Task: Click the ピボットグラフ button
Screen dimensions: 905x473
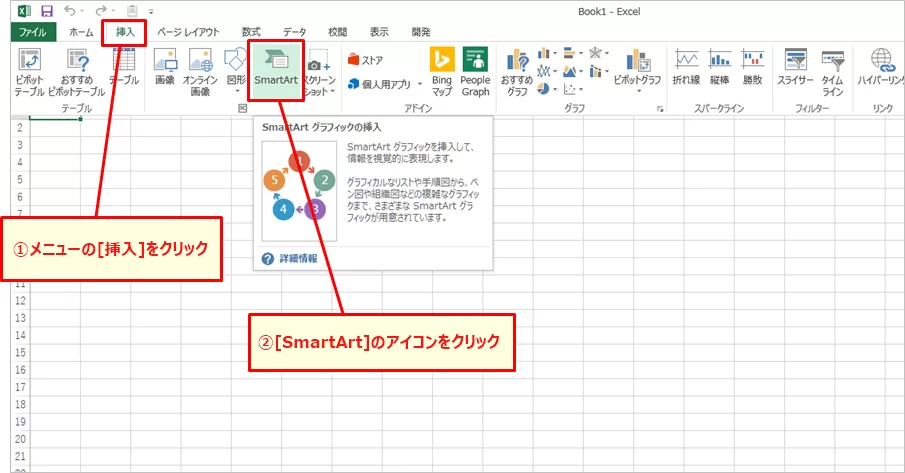Action: (x=638, y=72)
